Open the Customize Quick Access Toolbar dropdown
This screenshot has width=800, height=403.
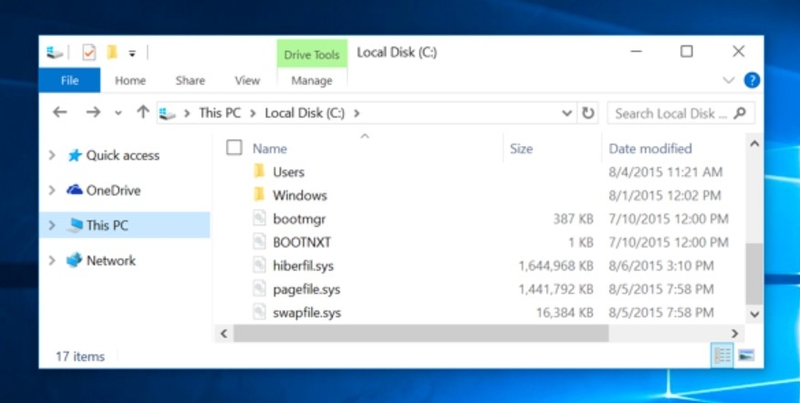(132, 53)
